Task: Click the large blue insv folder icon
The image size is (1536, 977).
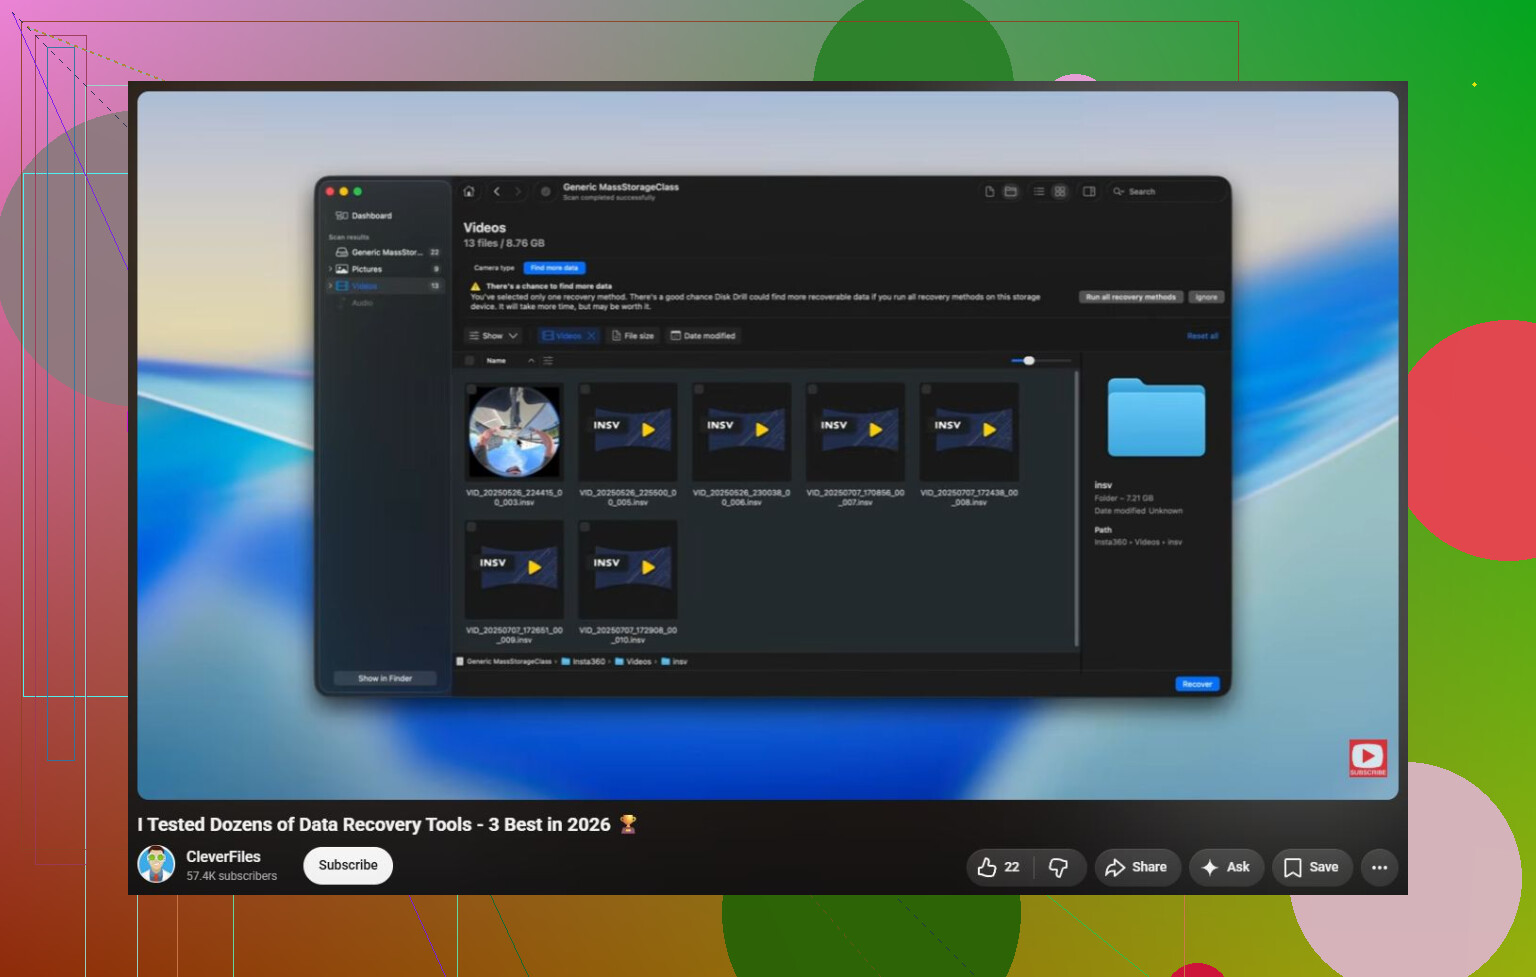Action: (1156, 417)
